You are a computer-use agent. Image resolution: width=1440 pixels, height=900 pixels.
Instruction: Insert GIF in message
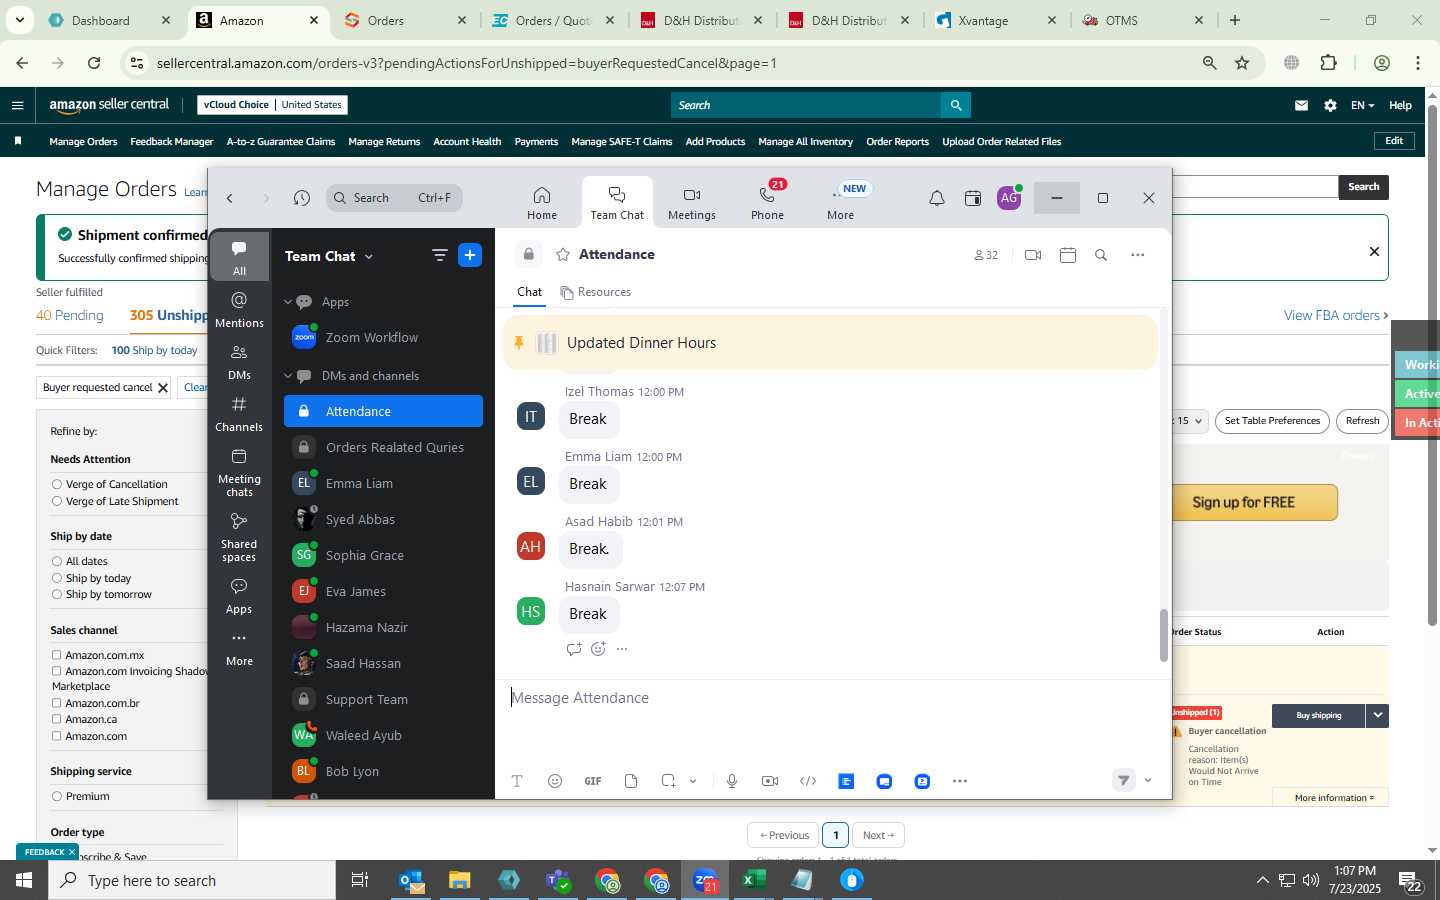[x=593, y=781]
